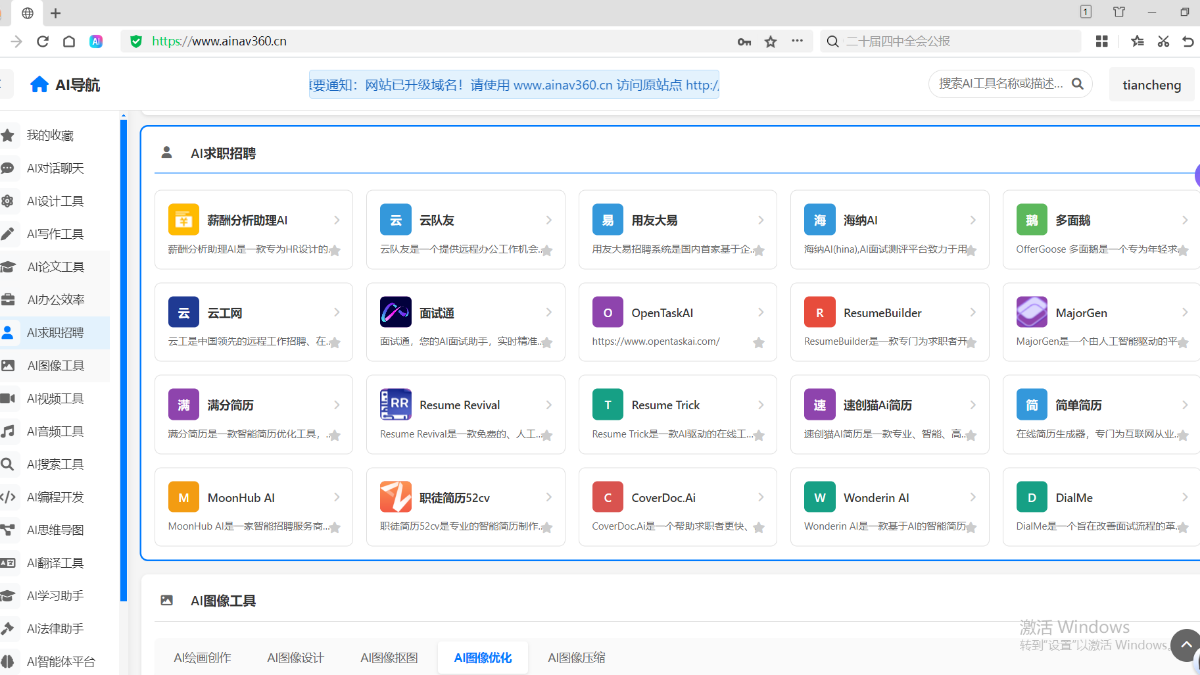This screenshot has width=1200, height=675.
Task: Favorite 面试通 using its star
Action: [x=547, y=342]
